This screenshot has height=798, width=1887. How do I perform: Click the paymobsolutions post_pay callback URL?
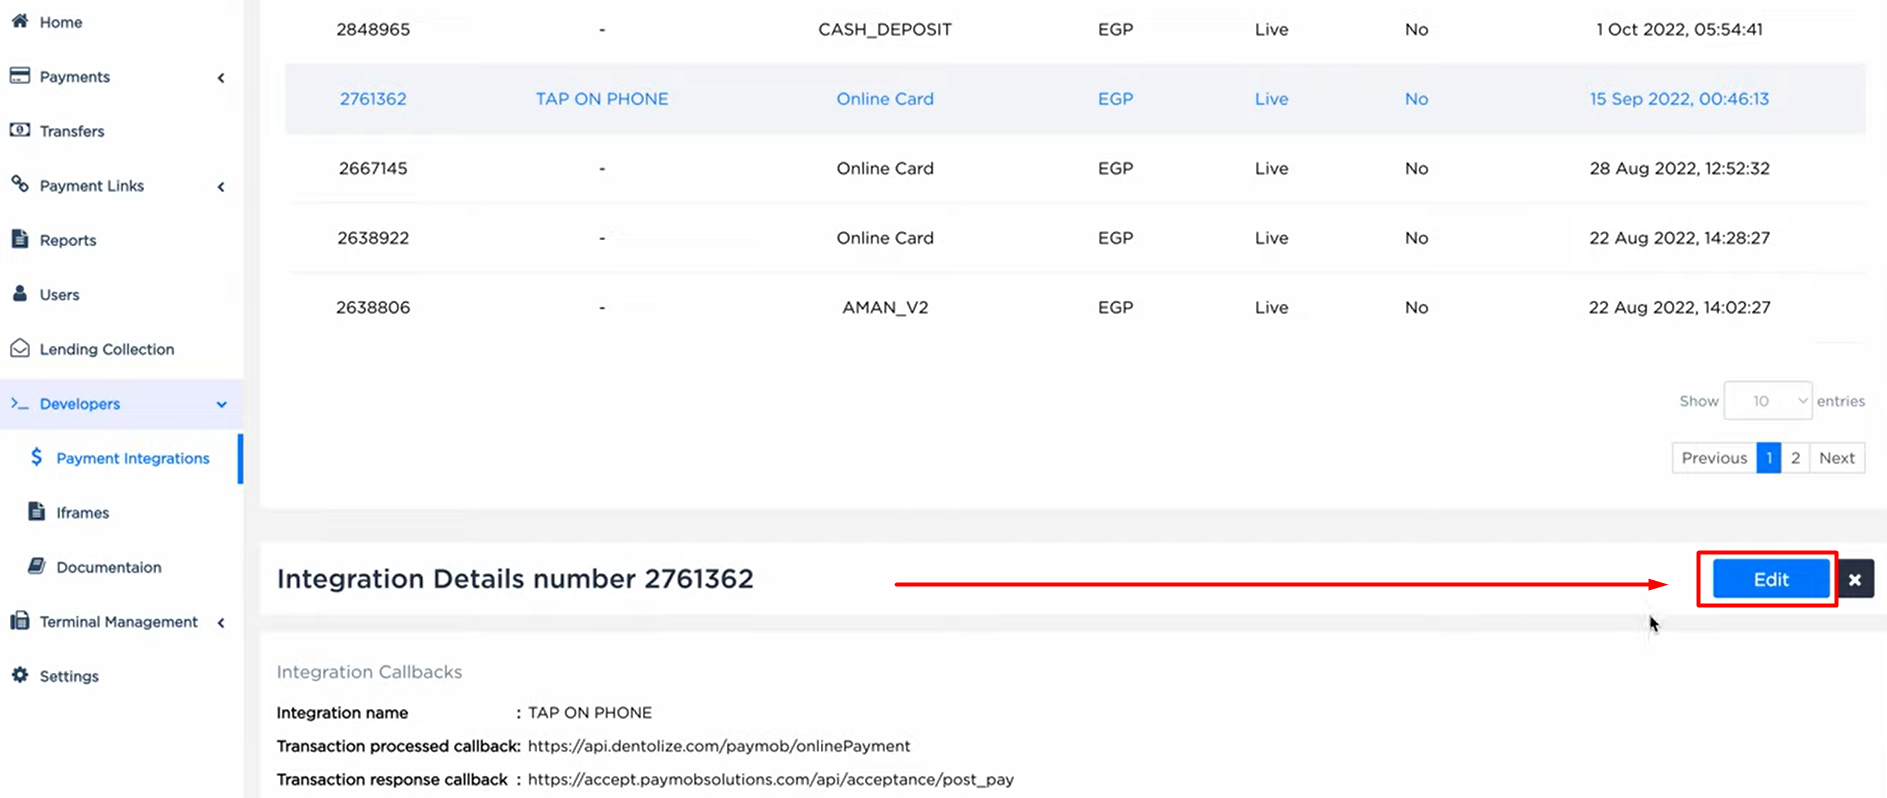[x=771, y=779]
